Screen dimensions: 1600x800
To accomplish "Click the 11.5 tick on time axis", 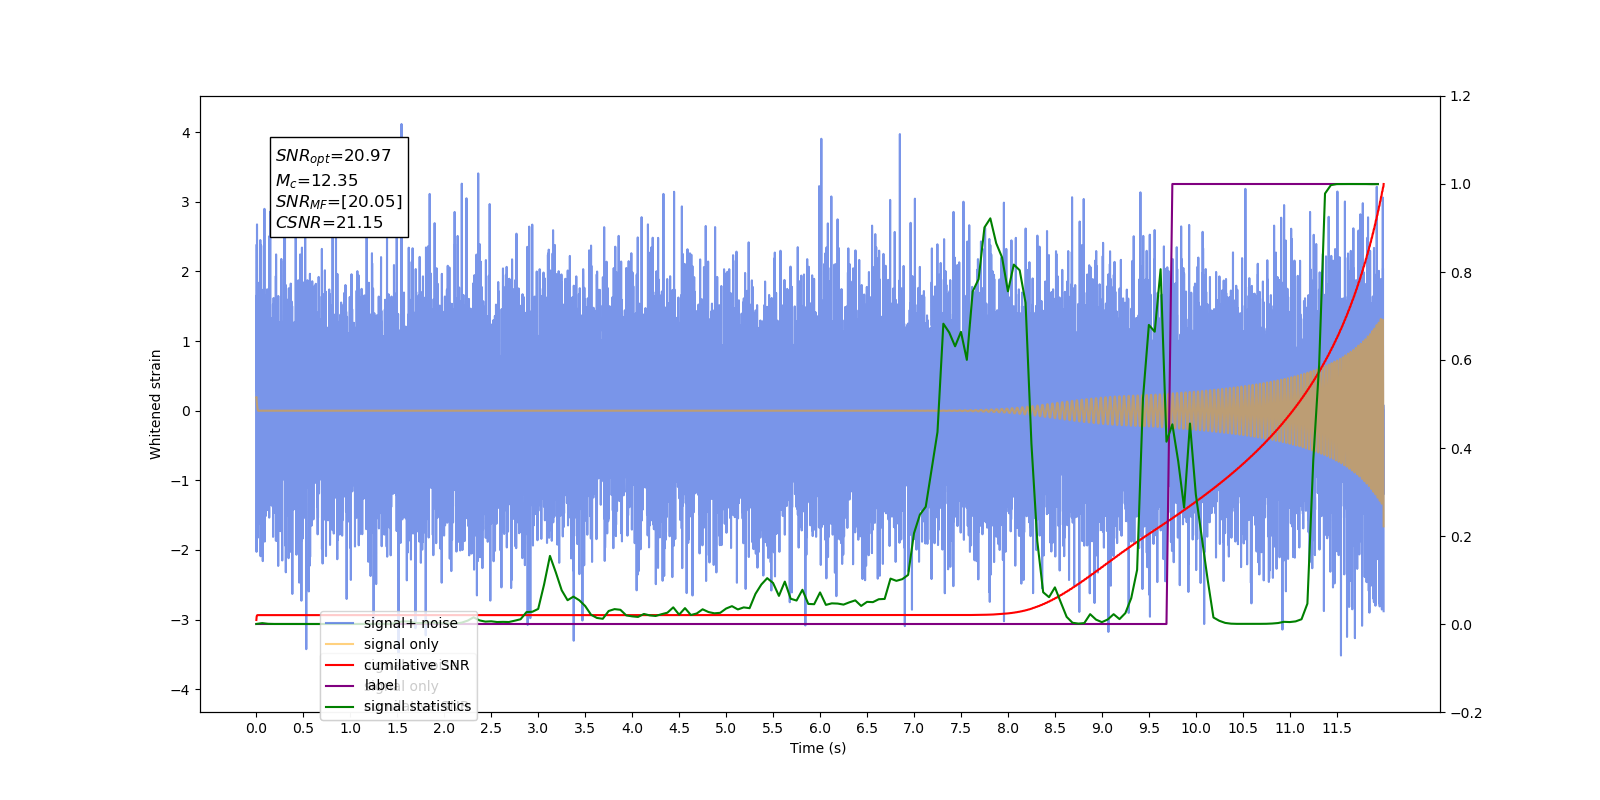I will click(1336, 728).
